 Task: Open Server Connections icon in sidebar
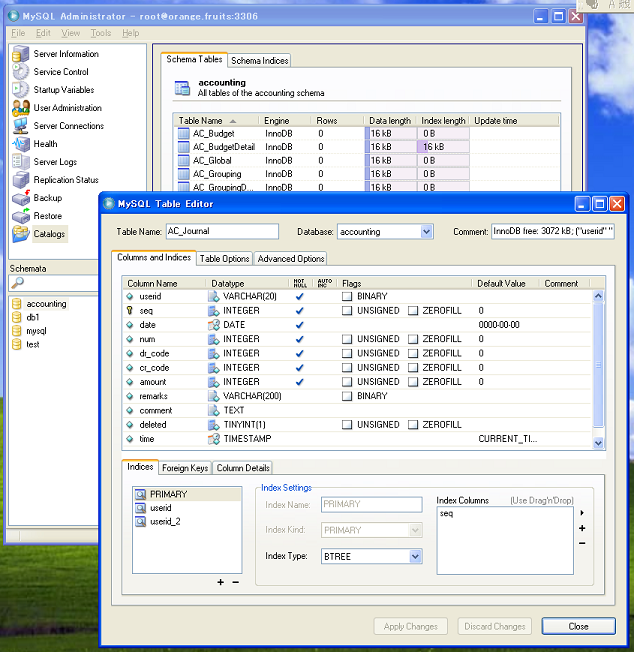(20, 126)
